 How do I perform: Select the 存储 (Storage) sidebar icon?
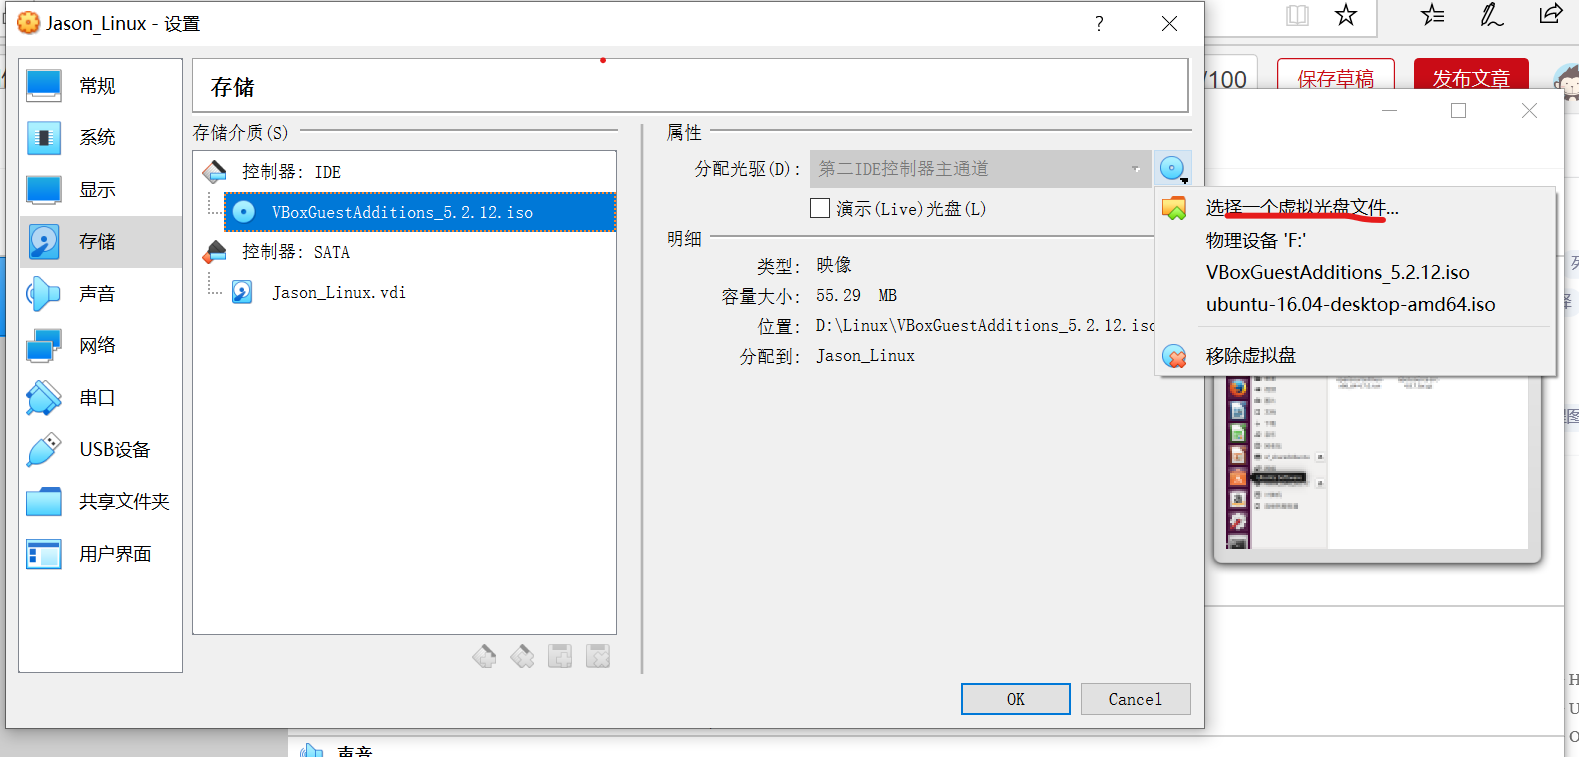click(x=44, y=242)
